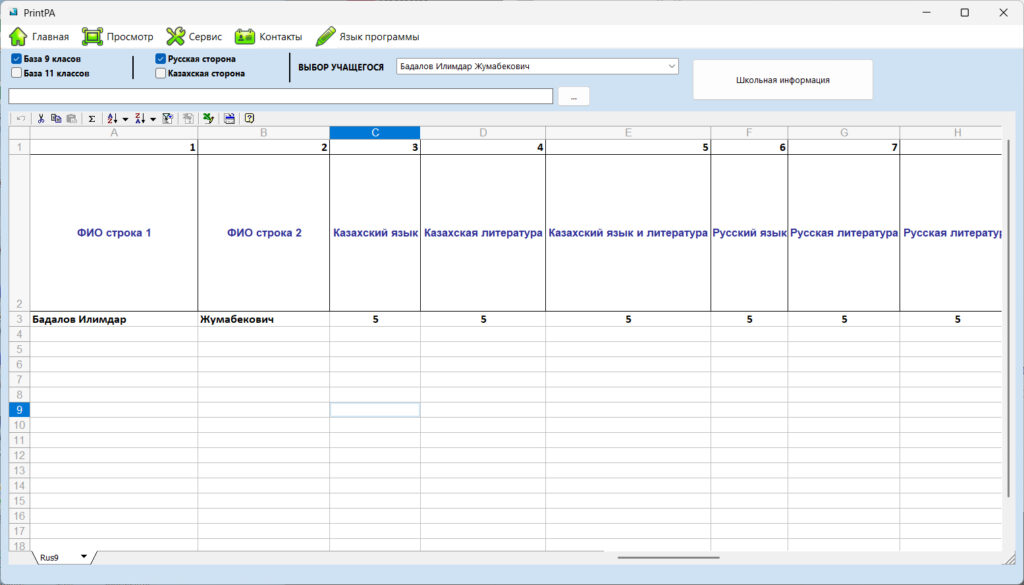Screen dimensions: 1024x585
Task: Copy cells using the Copy icon
Action: pos(56,118)
